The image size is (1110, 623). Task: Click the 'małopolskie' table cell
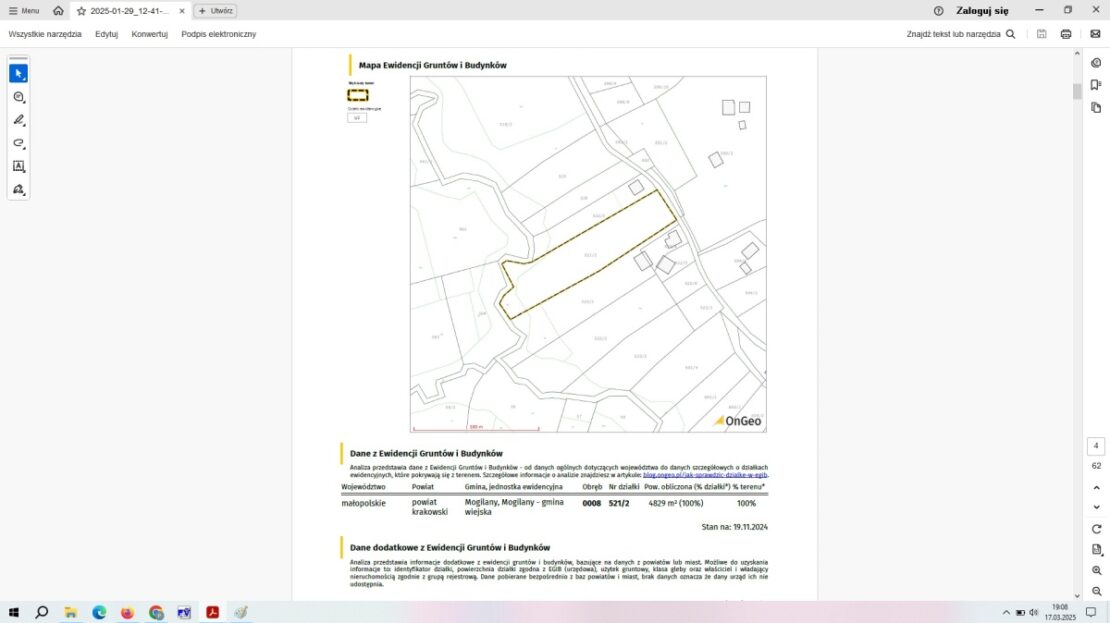click(x=363, y=503)
